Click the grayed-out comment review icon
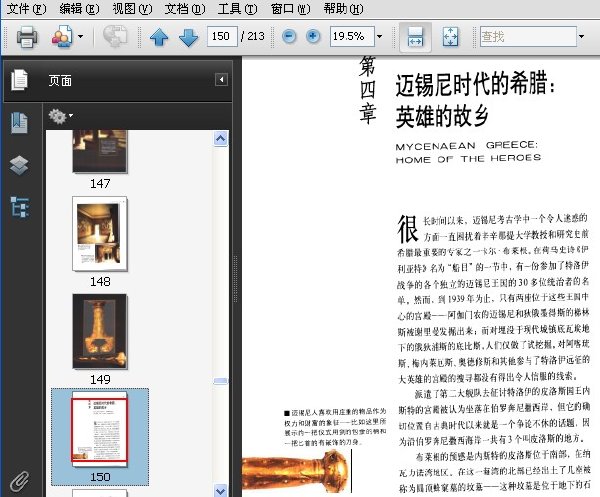The height and width of the screenshot is (497, 600). (x=115, y=36)
